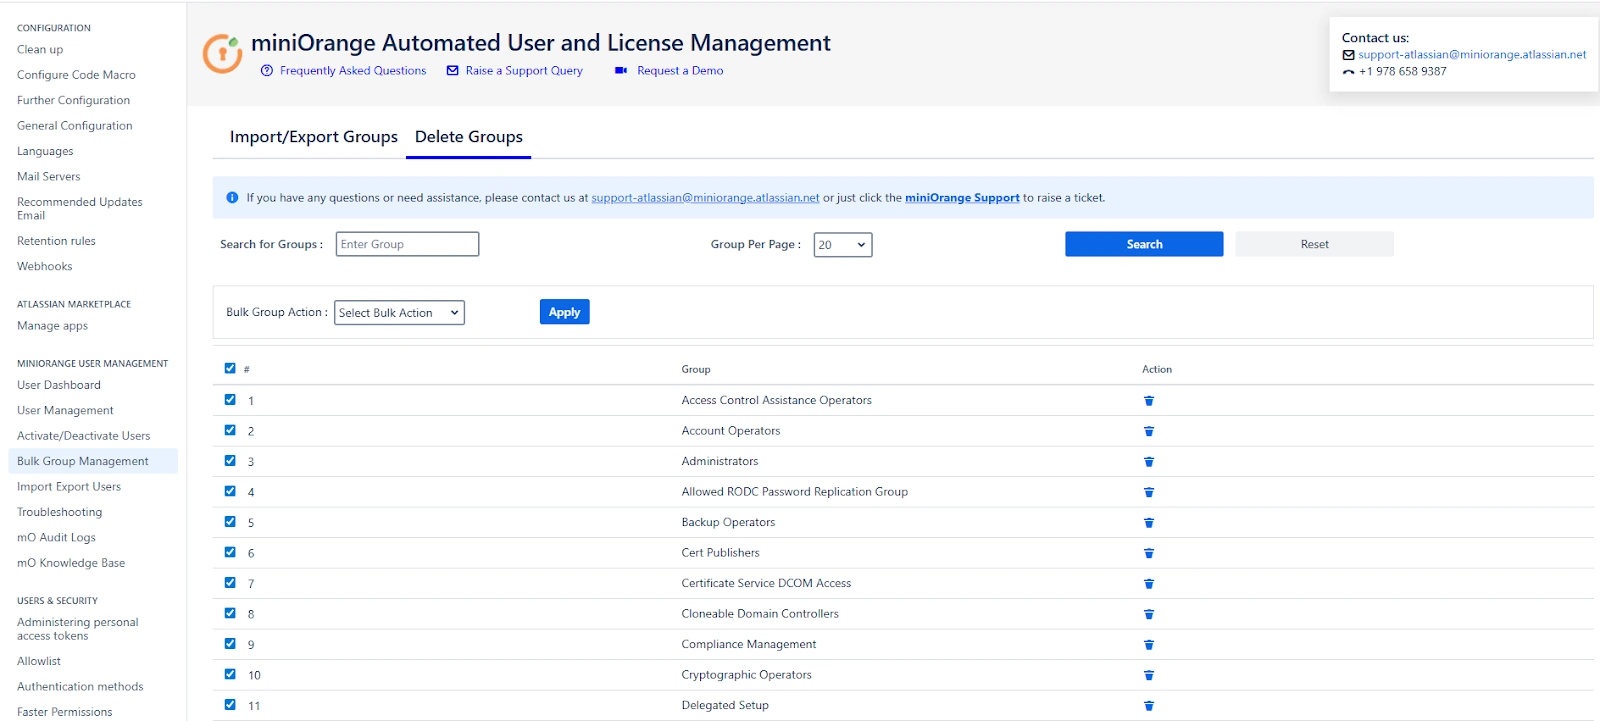Expand the Select Bulk Action dropdown
The width and height of the screenshot is (1600, 721).
[399, 313]
